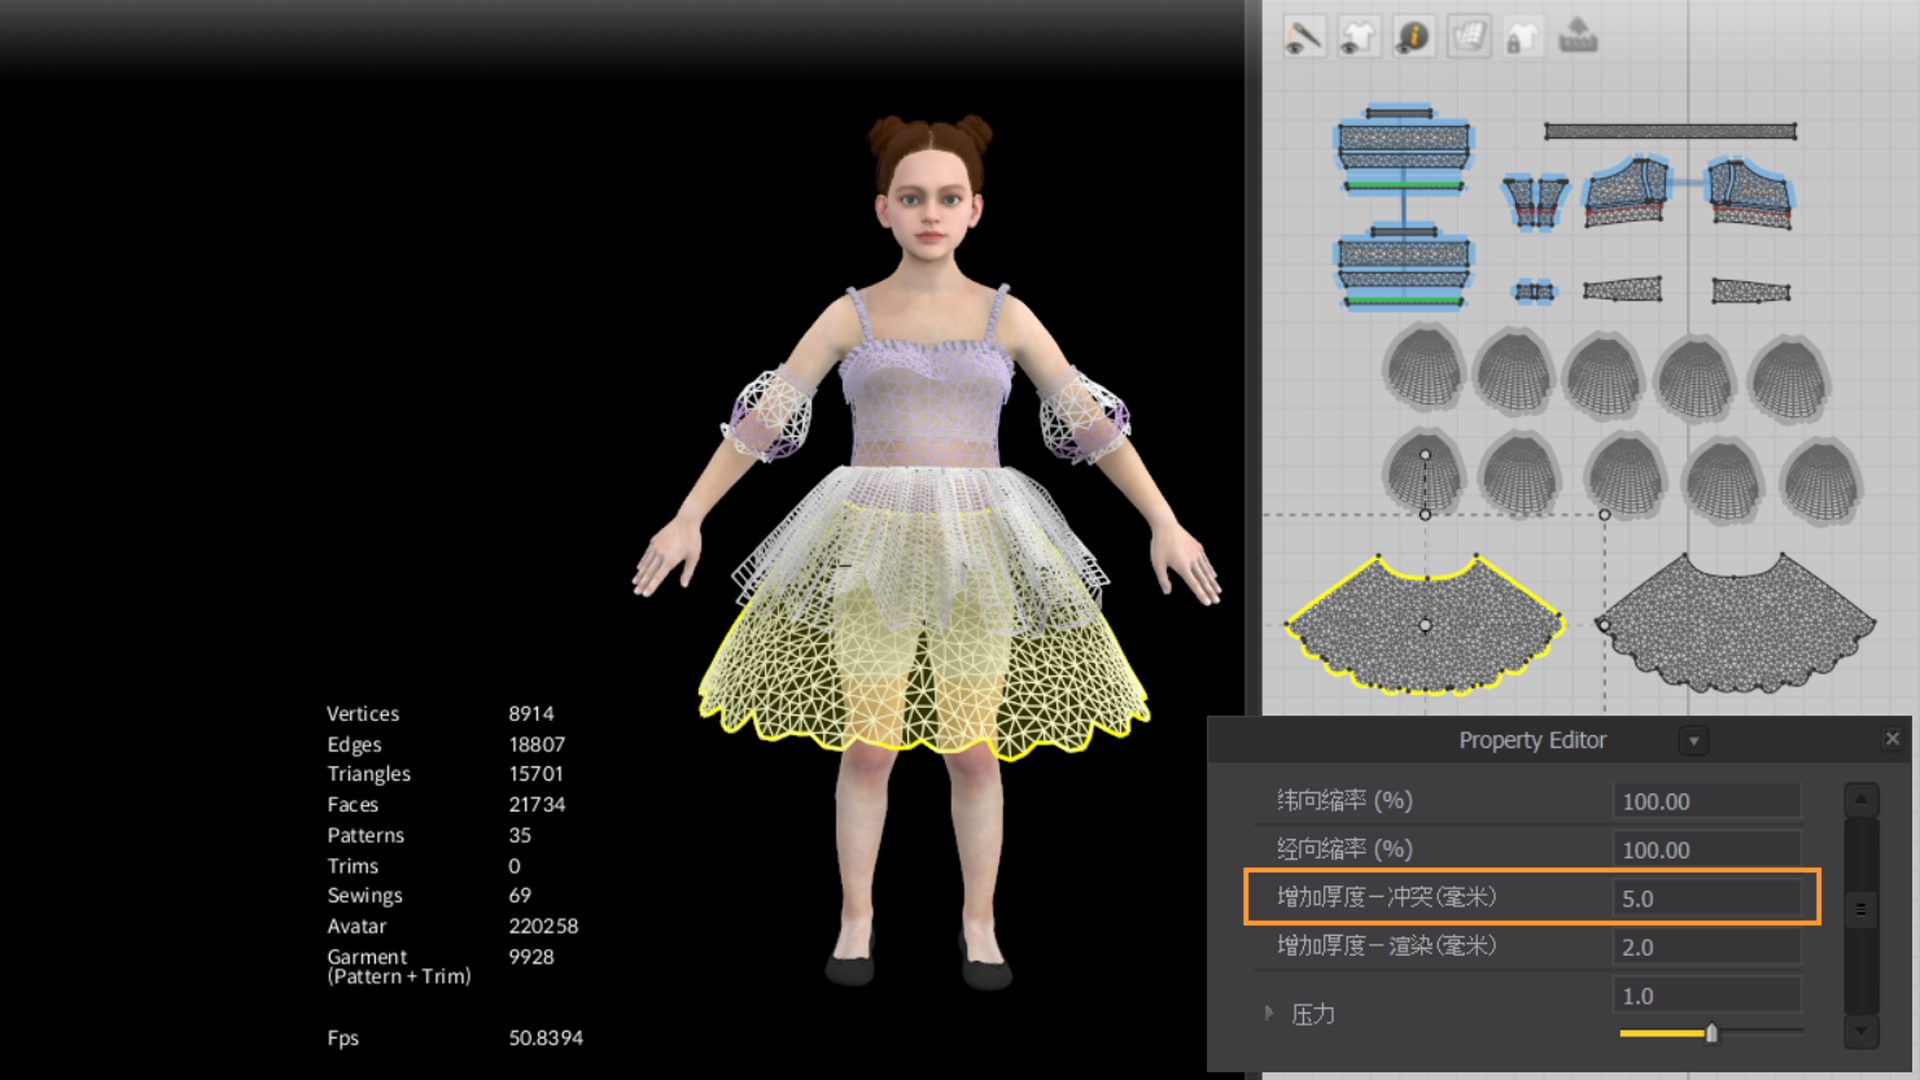Toggle garment visibility with the shirt-eye icon
1920x1080 pixels.
point(1358,35)
